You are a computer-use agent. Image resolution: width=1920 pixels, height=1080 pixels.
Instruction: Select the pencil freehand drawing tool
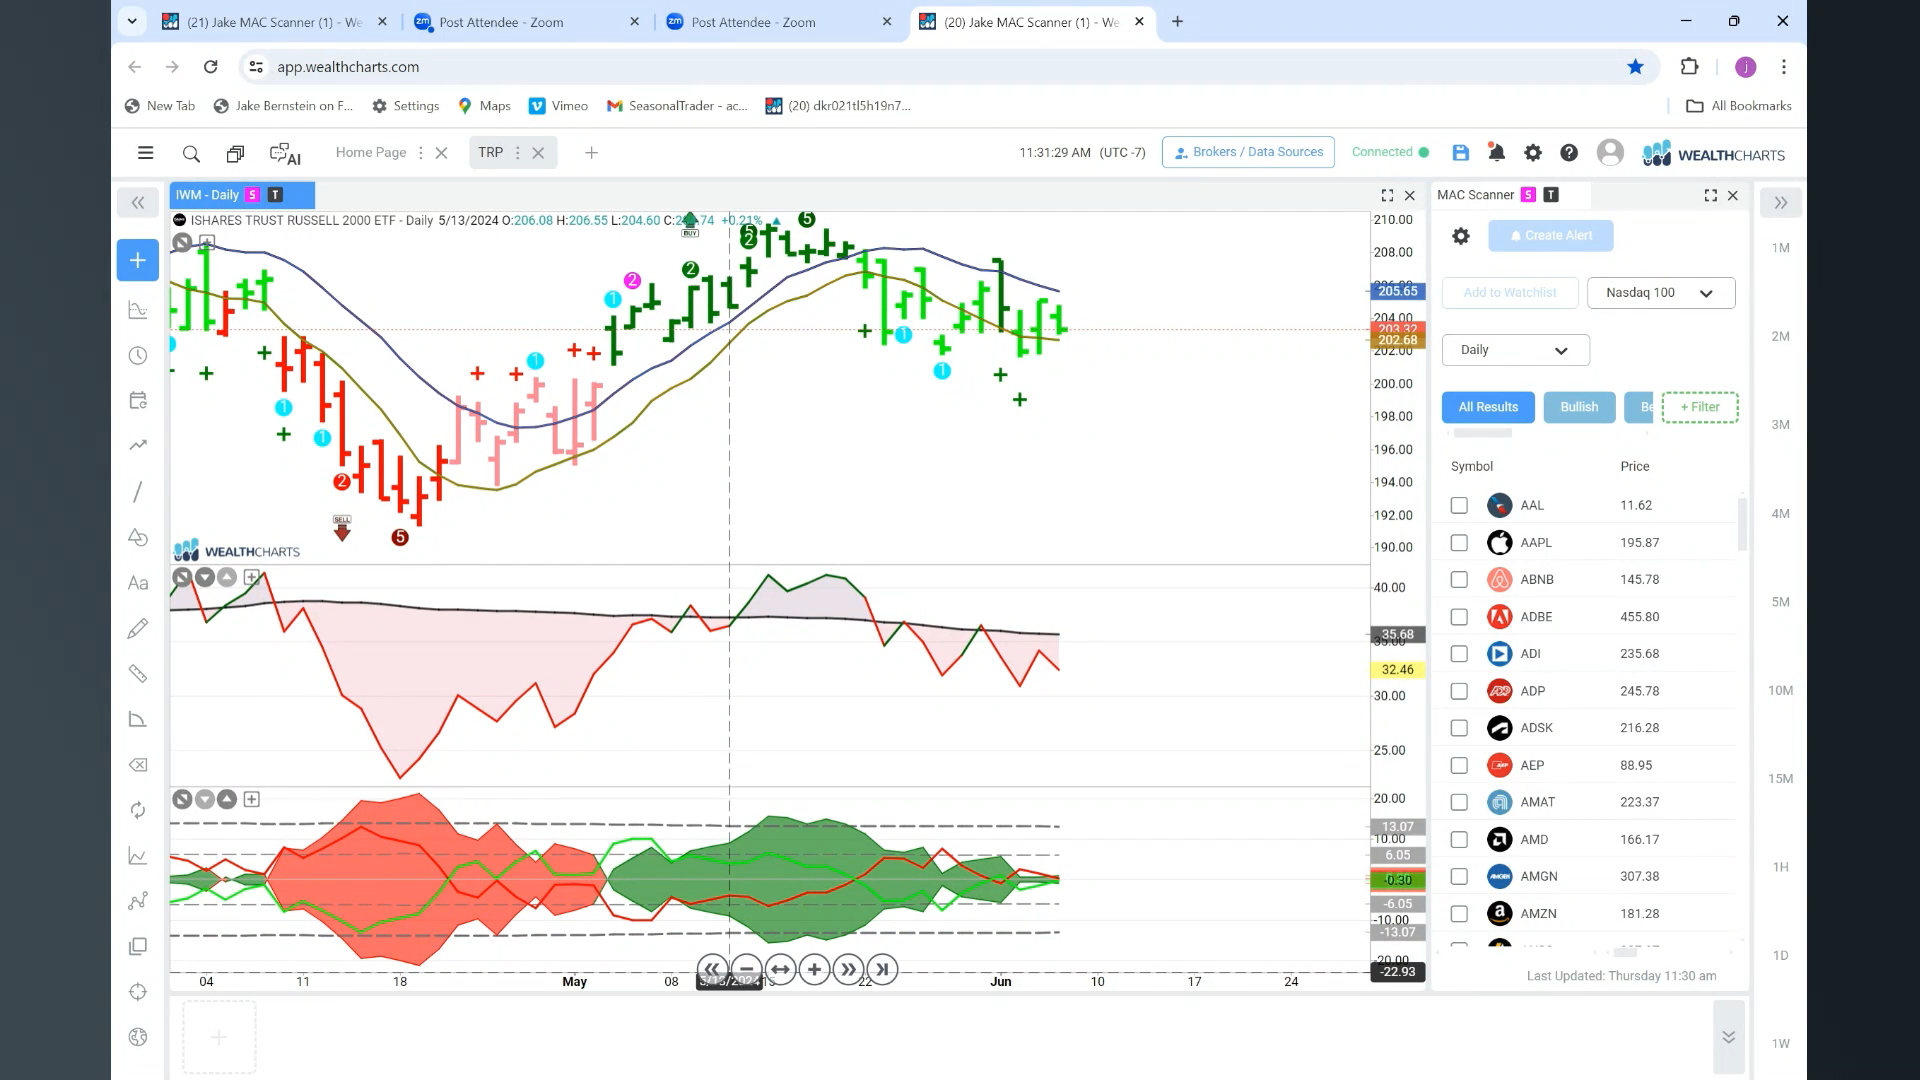[x=138, y=628]
